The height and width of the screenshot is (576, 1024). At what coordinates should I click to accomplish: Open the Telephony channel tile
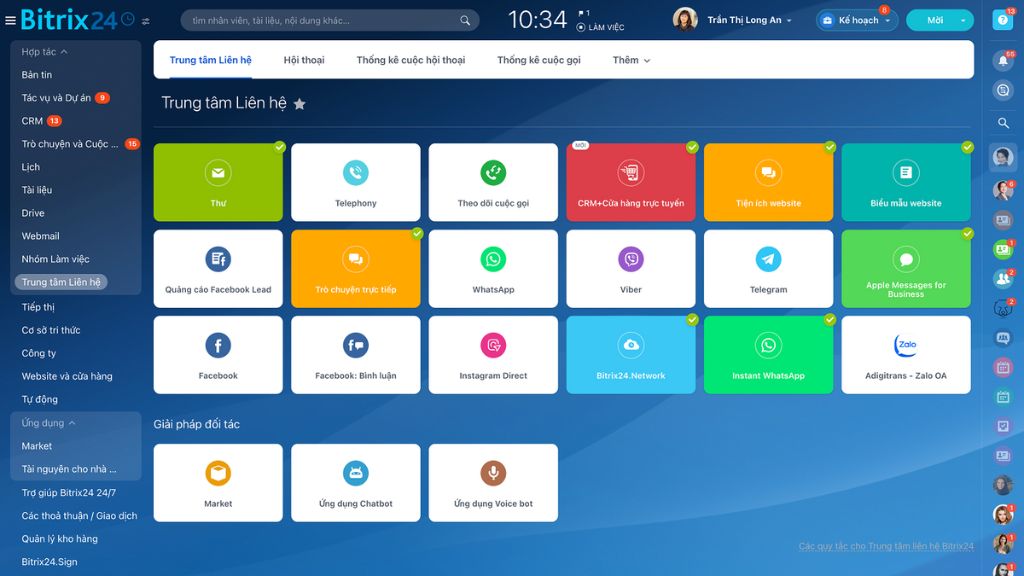tap(356, 182)
